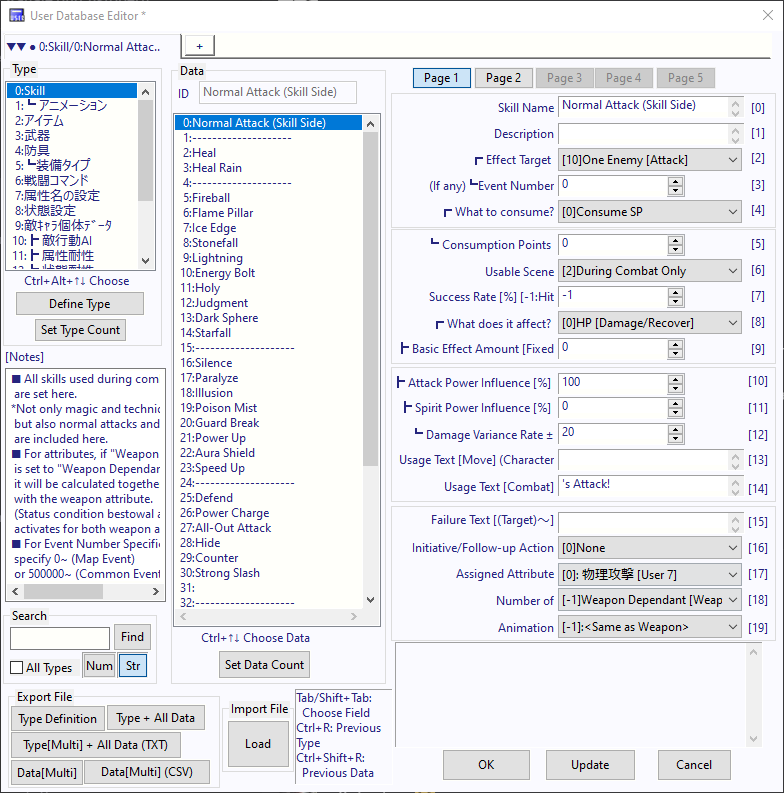Open the What does it affect dropdown
This screenshot has width=784, height=793.
(x=649, y=323)
